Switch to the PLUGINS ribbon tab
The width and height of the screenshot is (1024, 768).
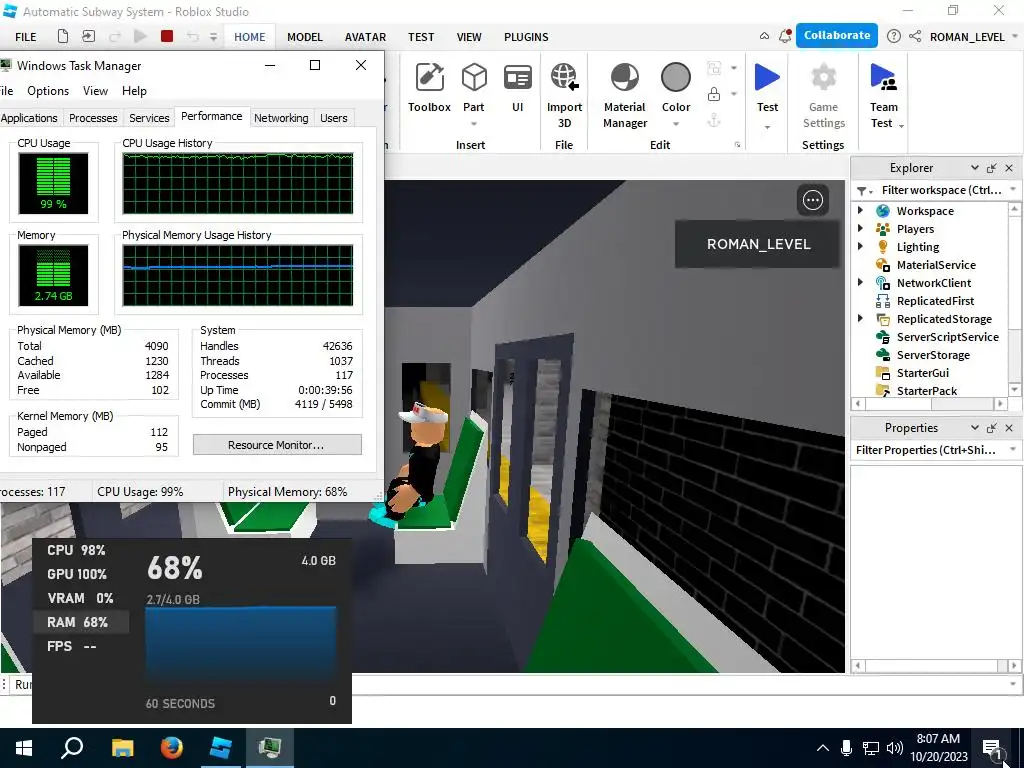point(526,37)
